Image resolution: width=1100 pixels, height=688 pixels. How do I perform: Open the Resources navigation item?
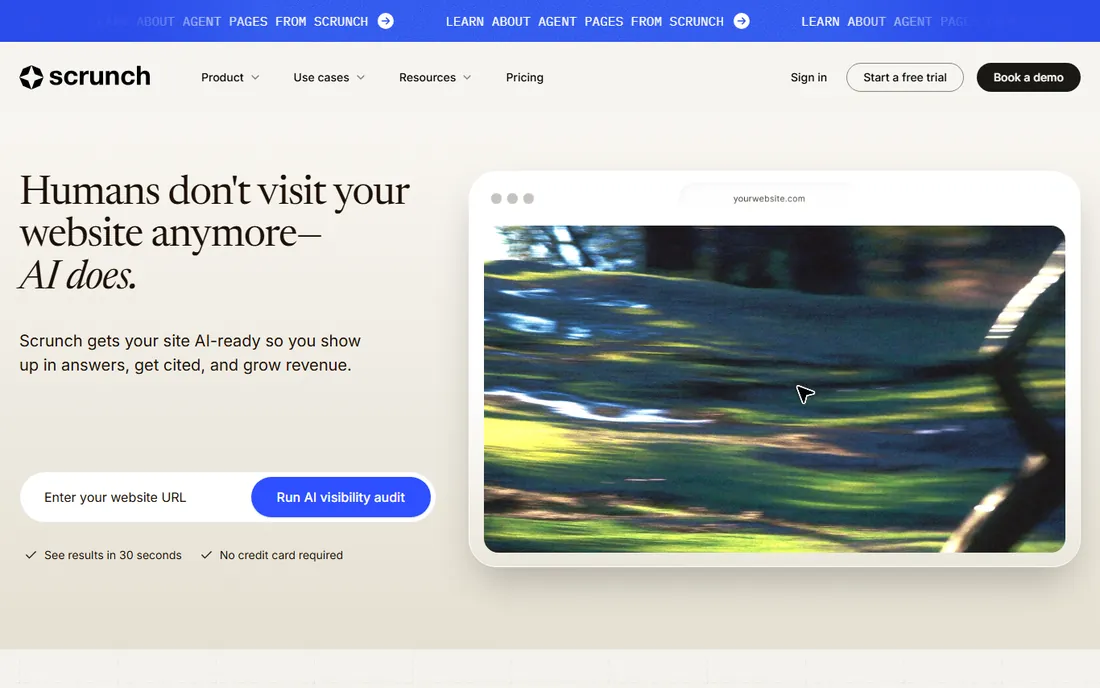pos(435,77)
